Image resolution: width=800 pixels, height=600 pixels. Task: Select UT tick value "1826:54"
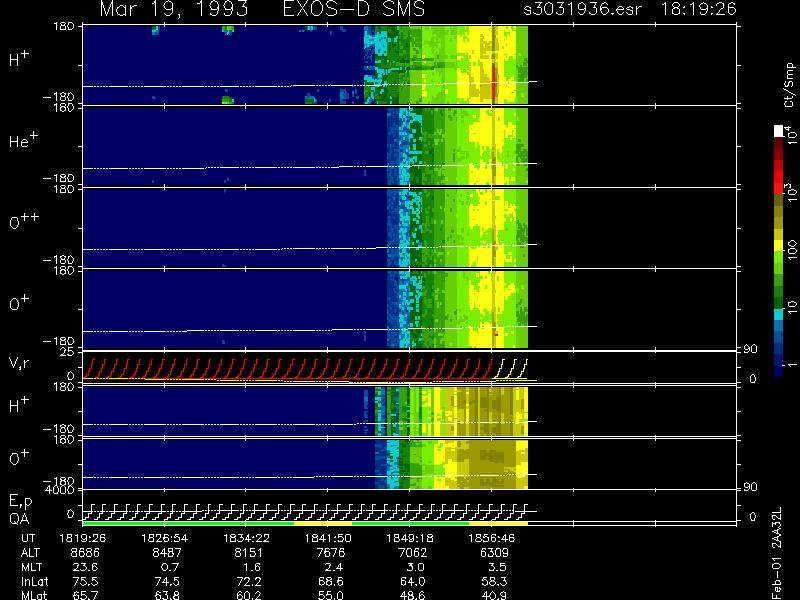[x=164, y=538]
